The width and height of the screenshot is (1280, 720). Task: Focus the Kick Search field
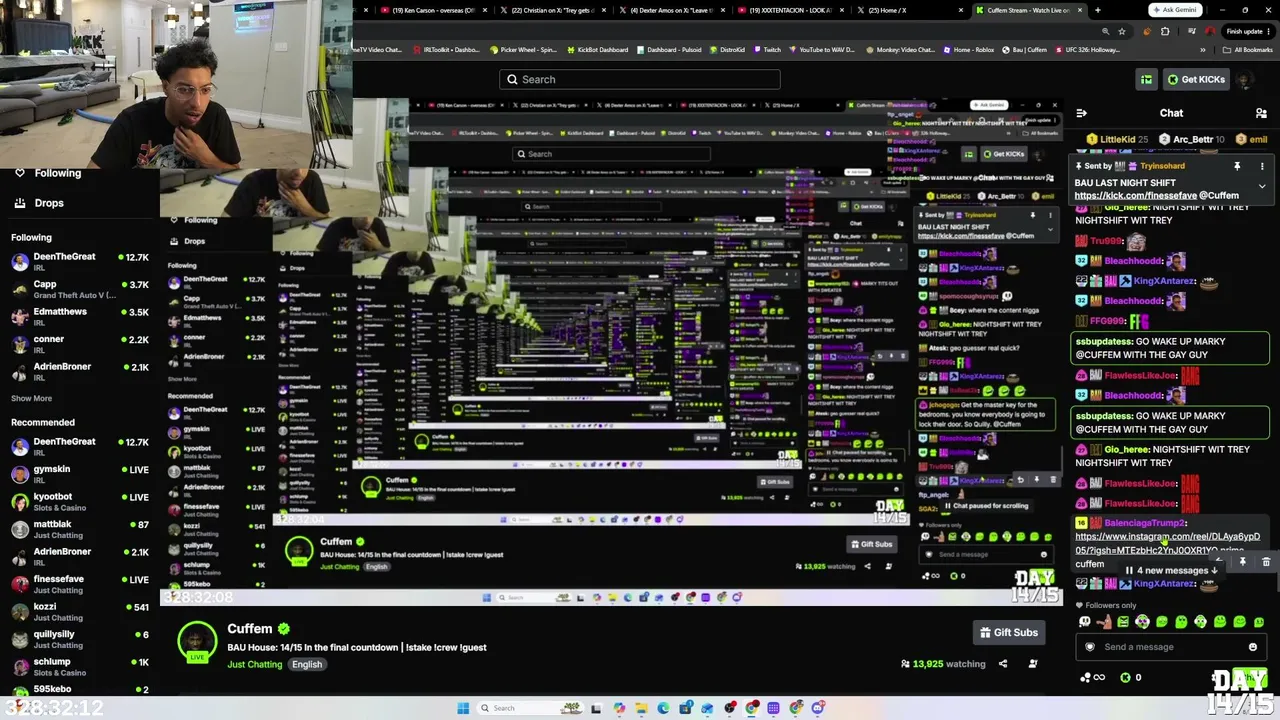[640, 80]
